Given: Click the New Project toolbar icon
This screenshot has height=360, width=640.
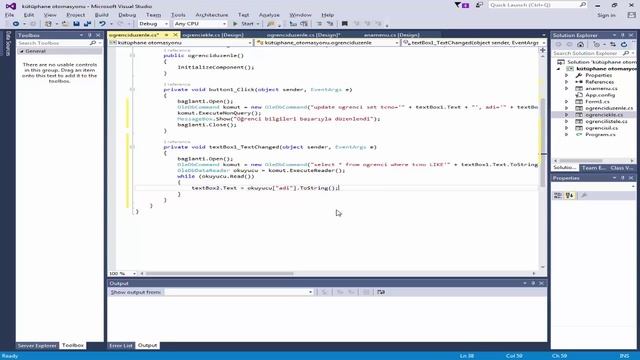Looking at the screenshot, I should 48,24.
